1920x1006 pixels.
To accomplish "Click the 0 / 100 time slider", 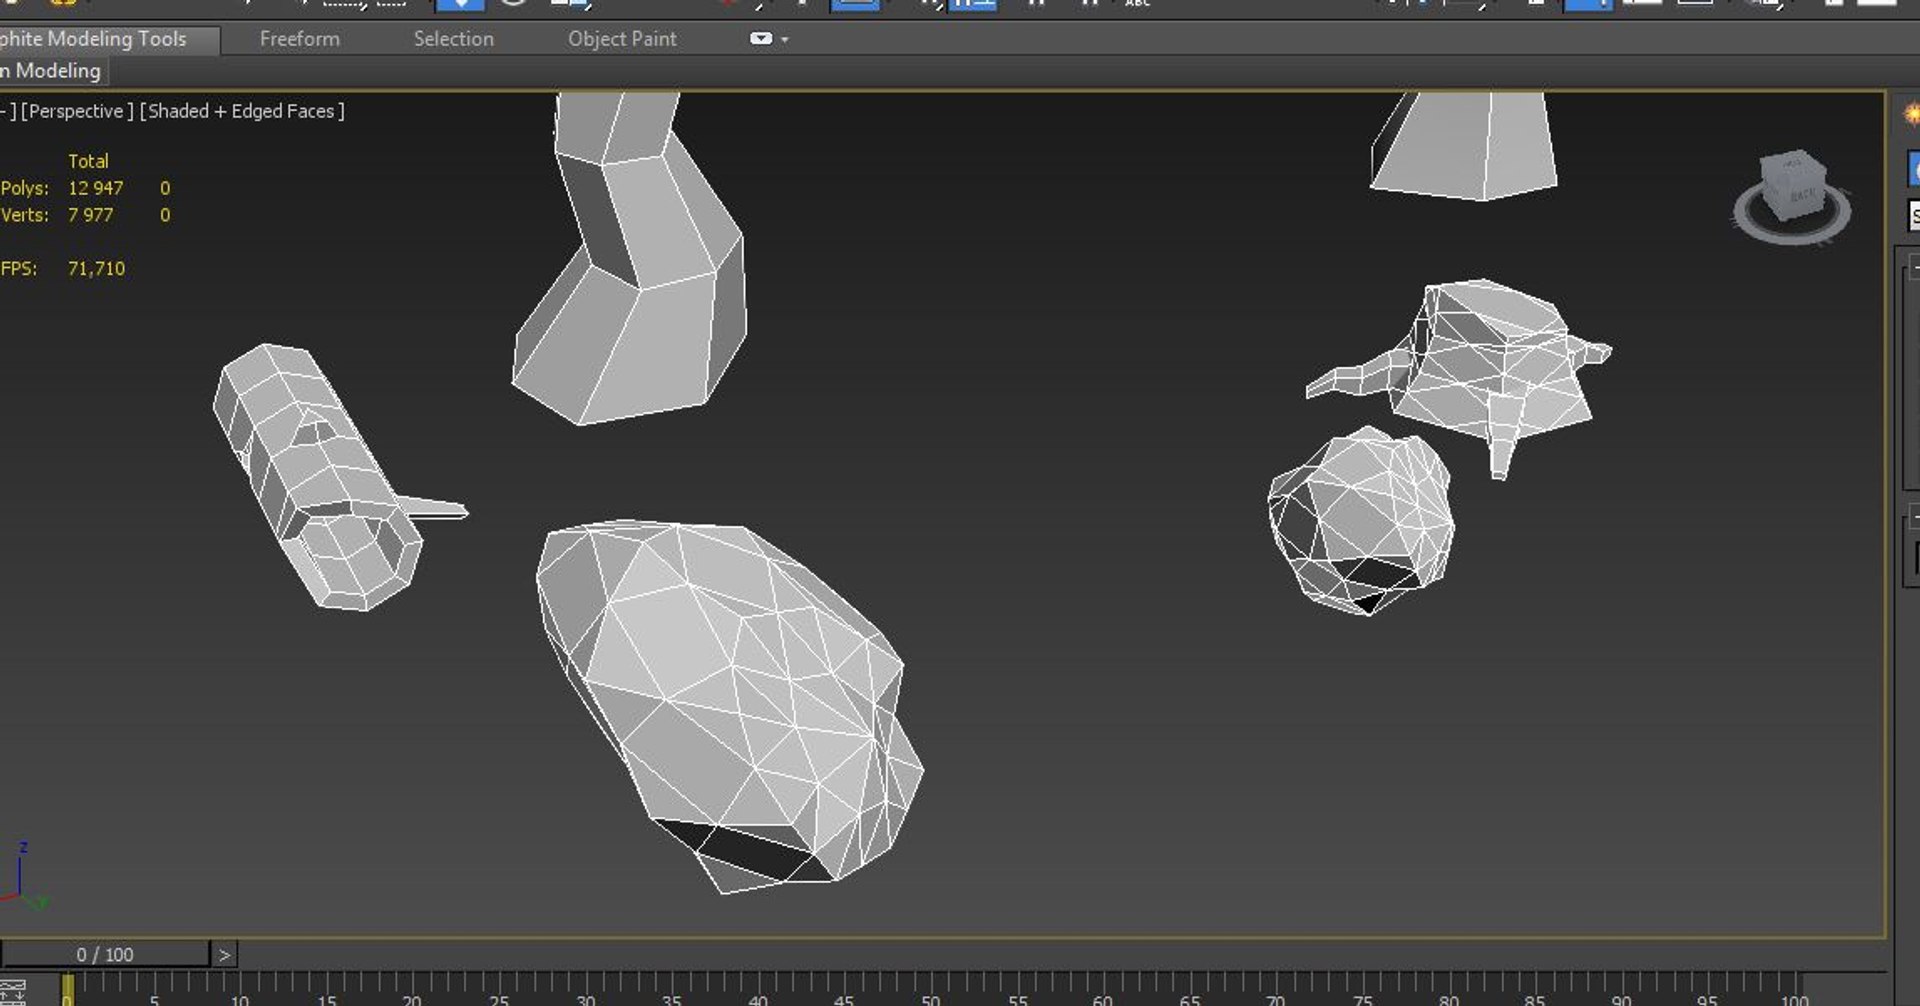I will point(105,955).
